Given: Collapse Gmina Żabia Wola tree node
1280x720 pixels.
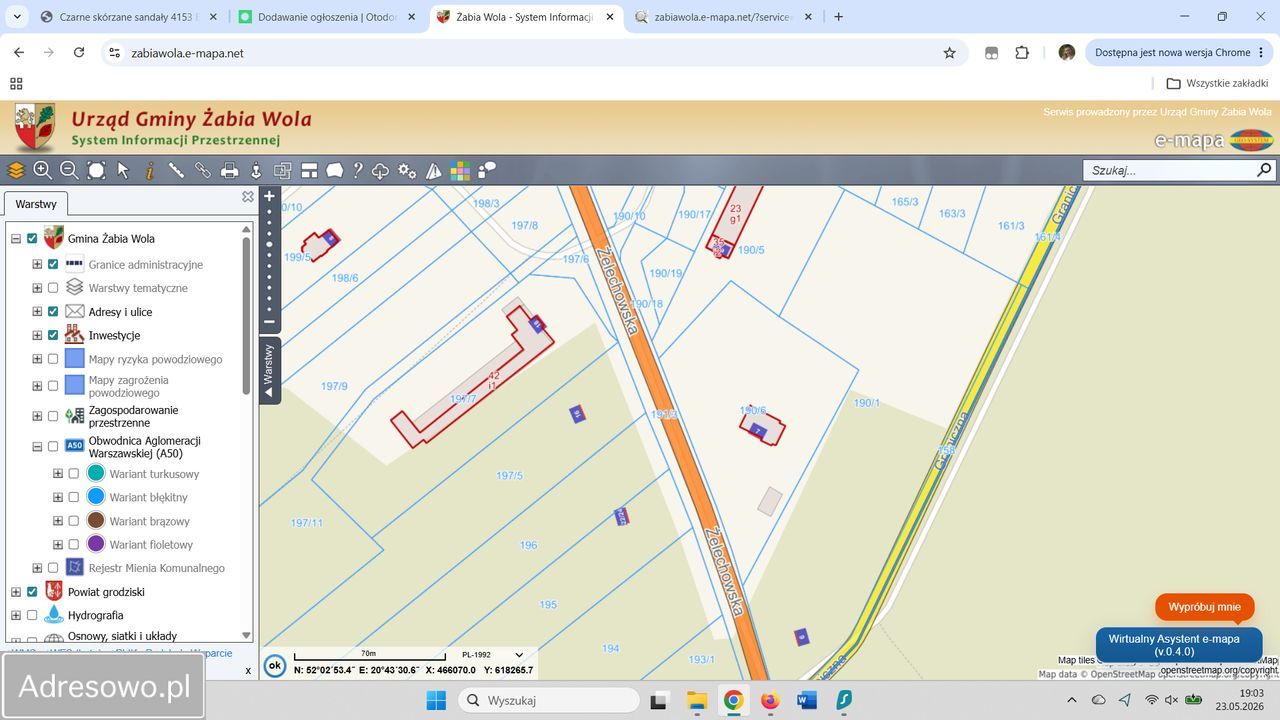Looking at the screenshot, I should point(16,239).
